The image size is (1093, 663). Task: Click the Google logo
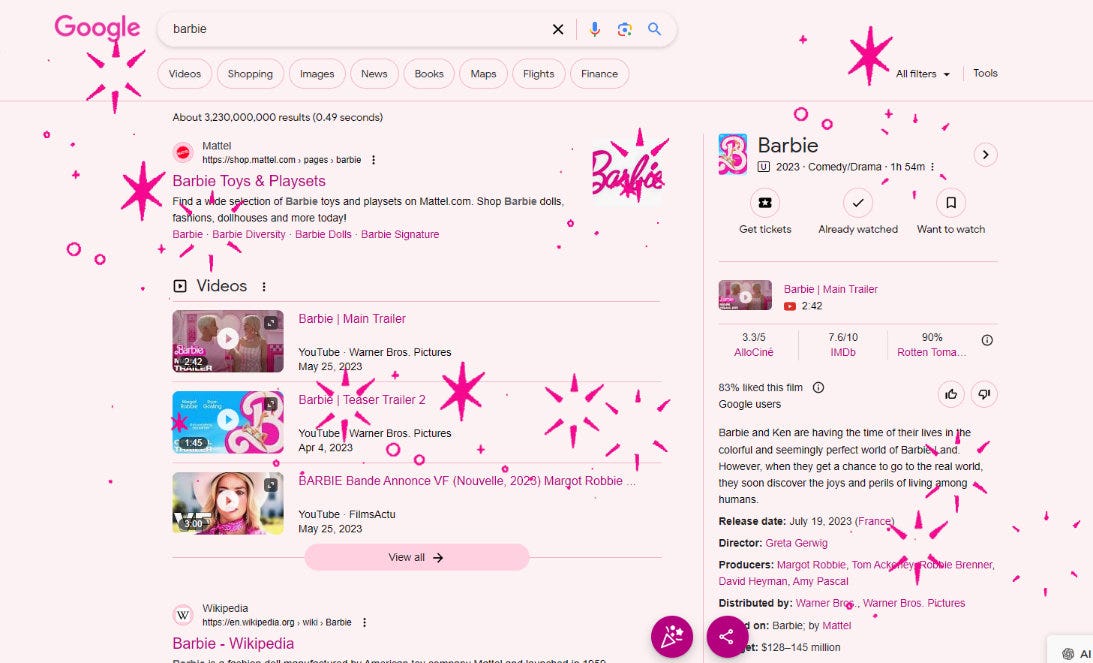[97, 28]
